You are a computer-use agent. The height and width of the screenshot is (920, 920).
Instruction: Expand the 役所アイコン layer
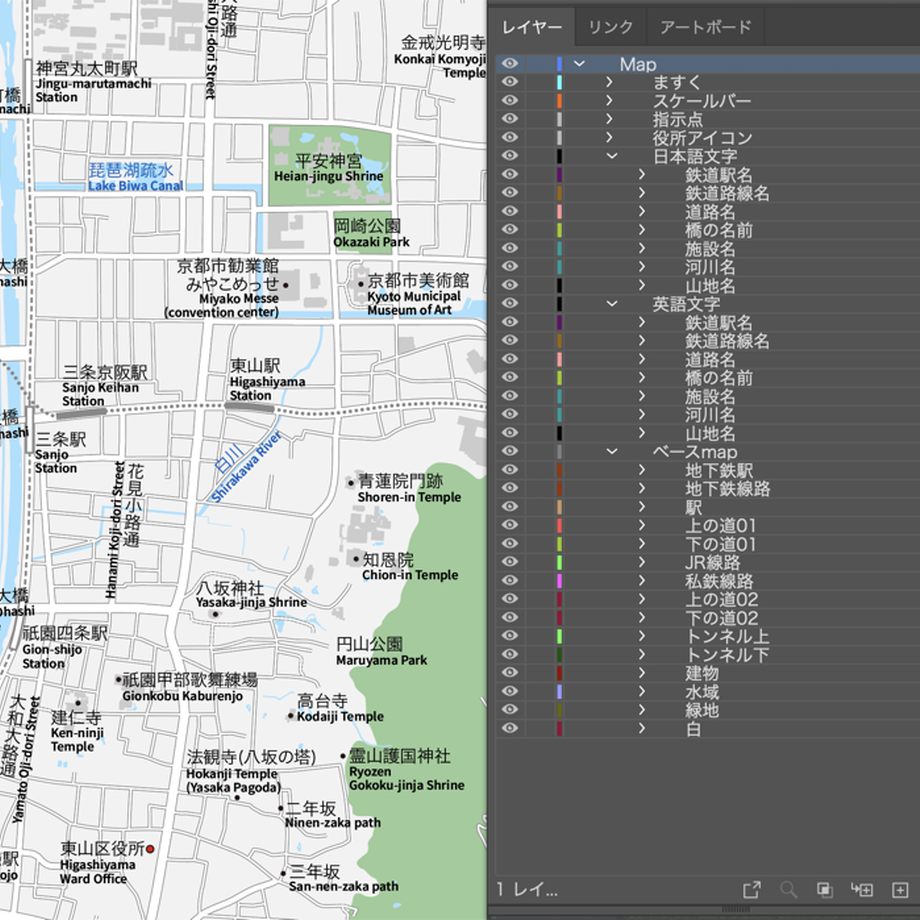coord(609,137)
